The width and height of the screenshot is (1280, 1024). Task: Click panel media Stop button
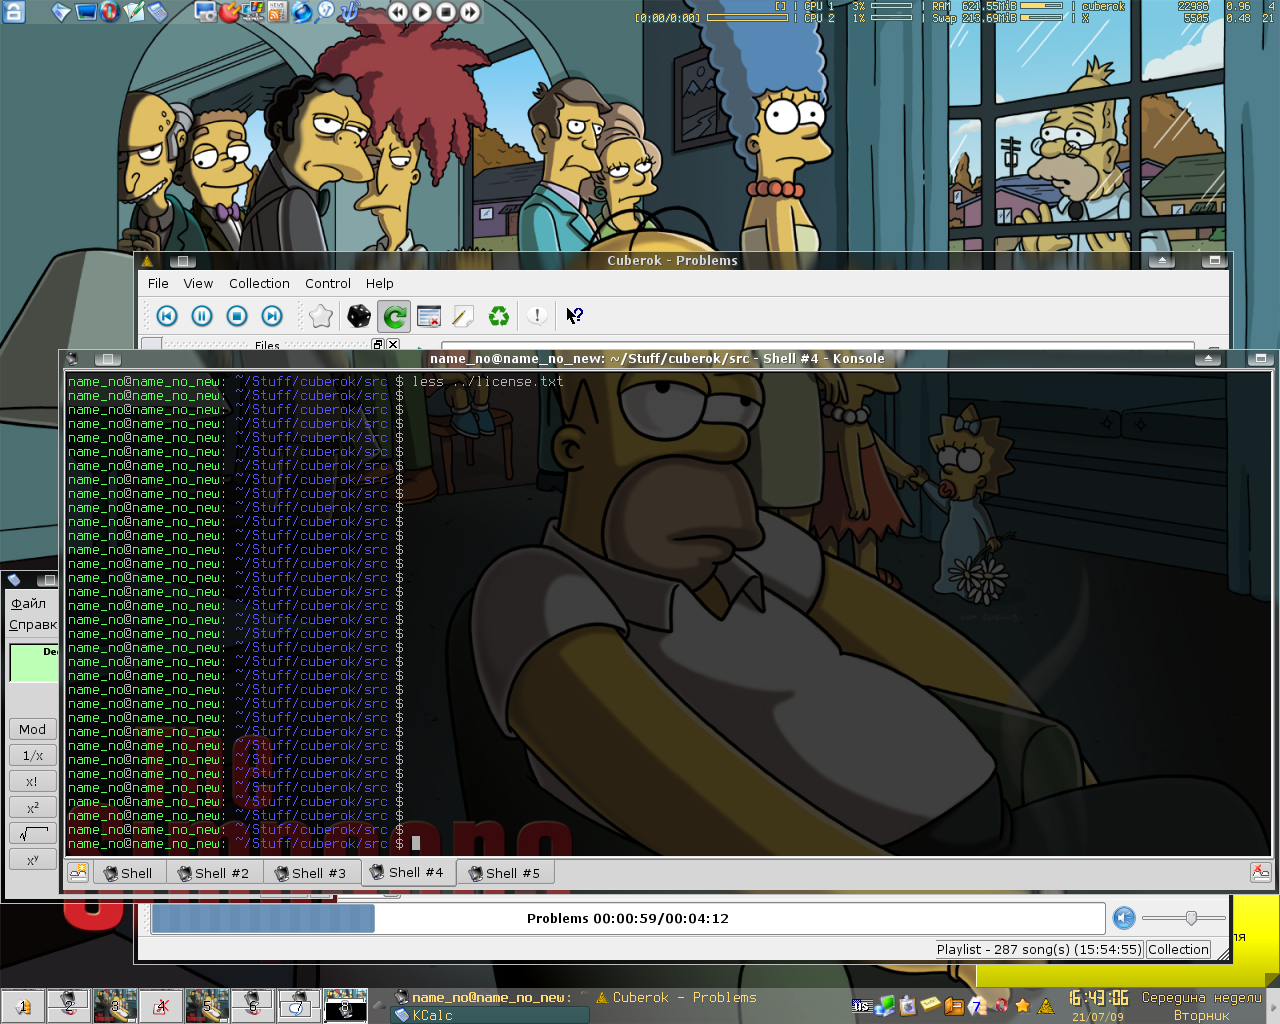(x=446, y=12)
